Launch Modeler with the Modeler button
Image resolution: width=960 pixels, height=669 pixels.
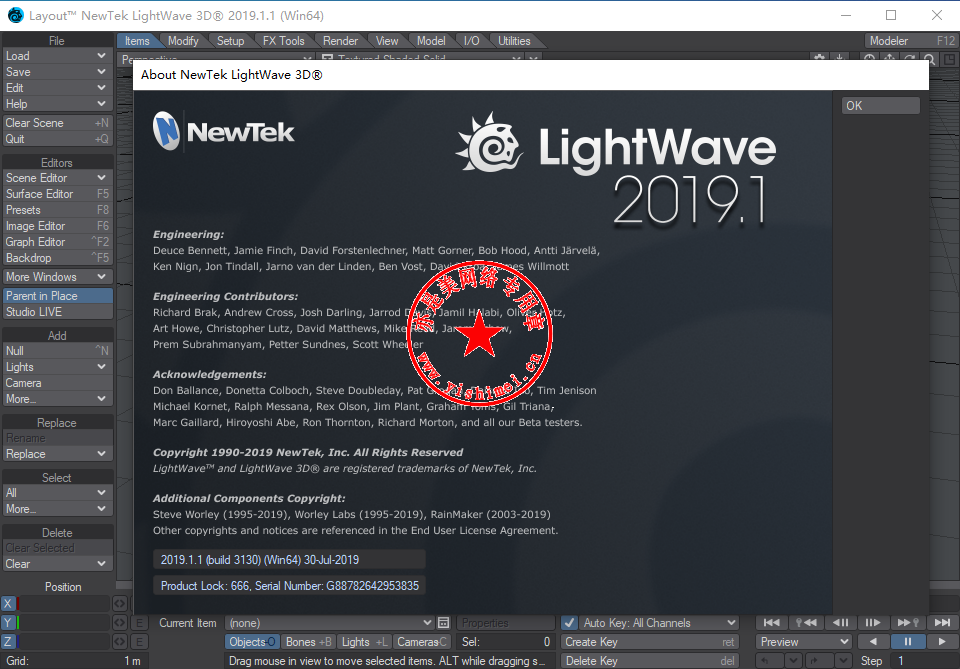click(x=912, y=40)
